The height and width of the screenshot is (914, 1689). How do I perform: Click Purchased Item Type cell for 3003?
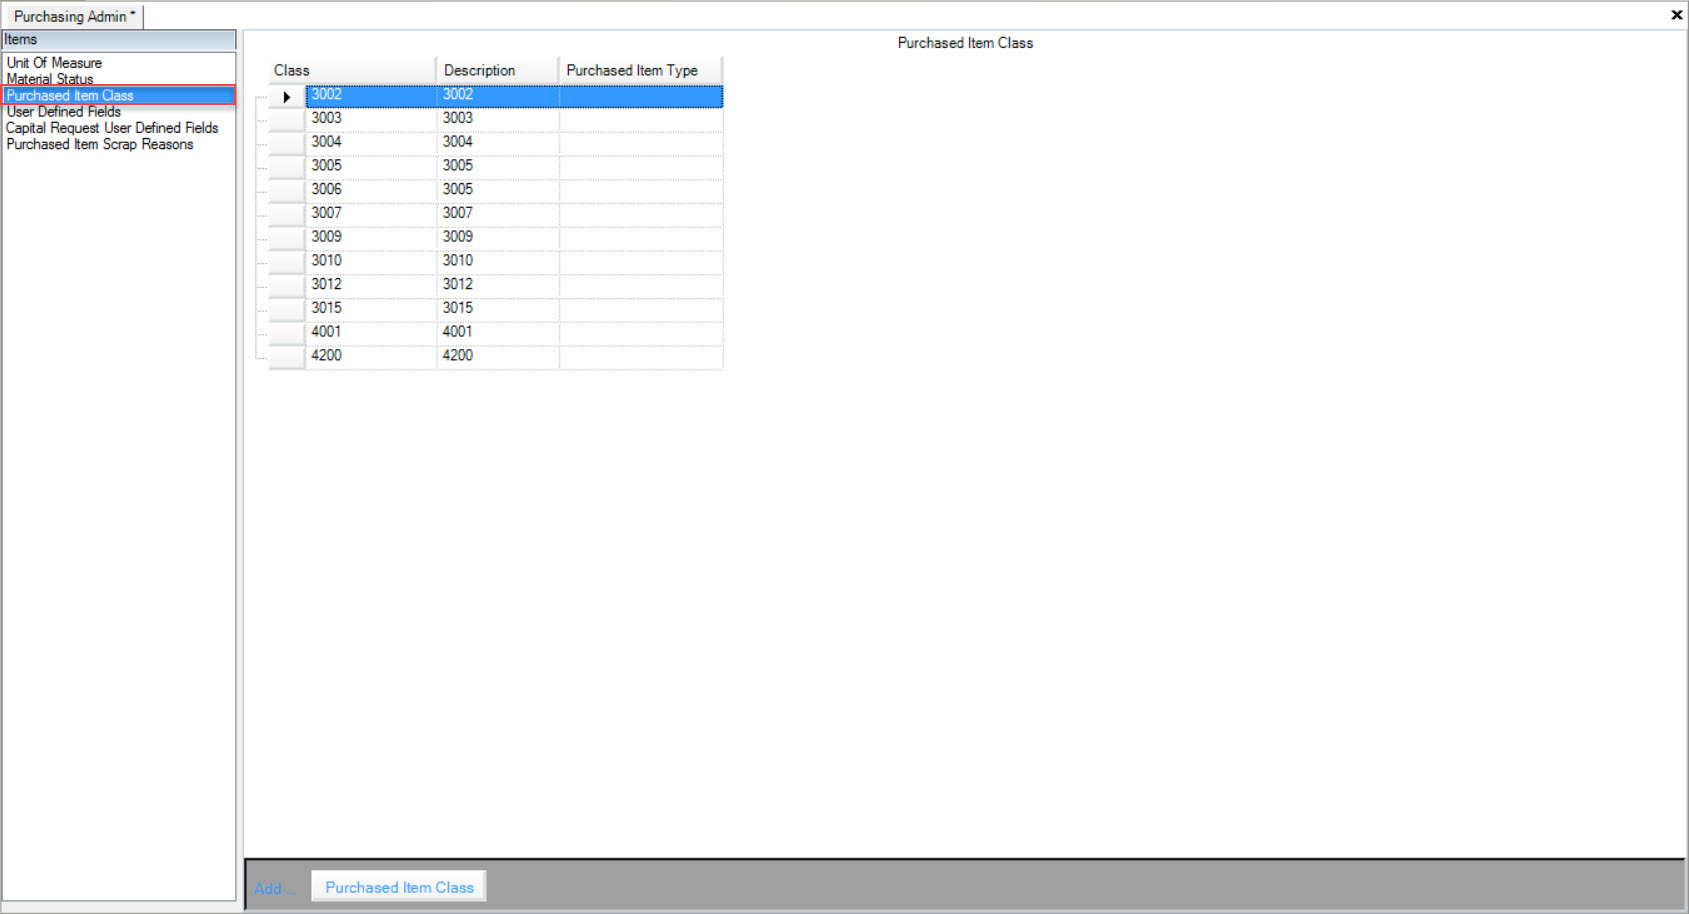coord(641,118)
